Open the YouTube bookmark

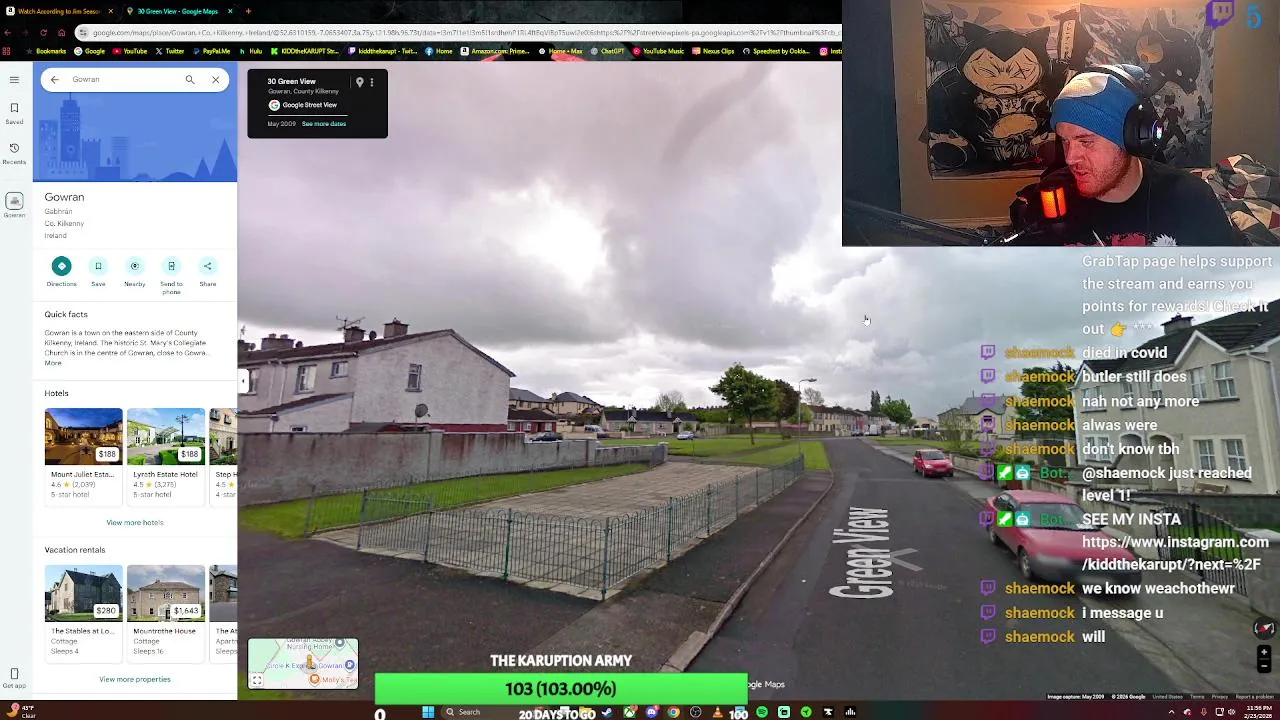click(x=130, y=51)
